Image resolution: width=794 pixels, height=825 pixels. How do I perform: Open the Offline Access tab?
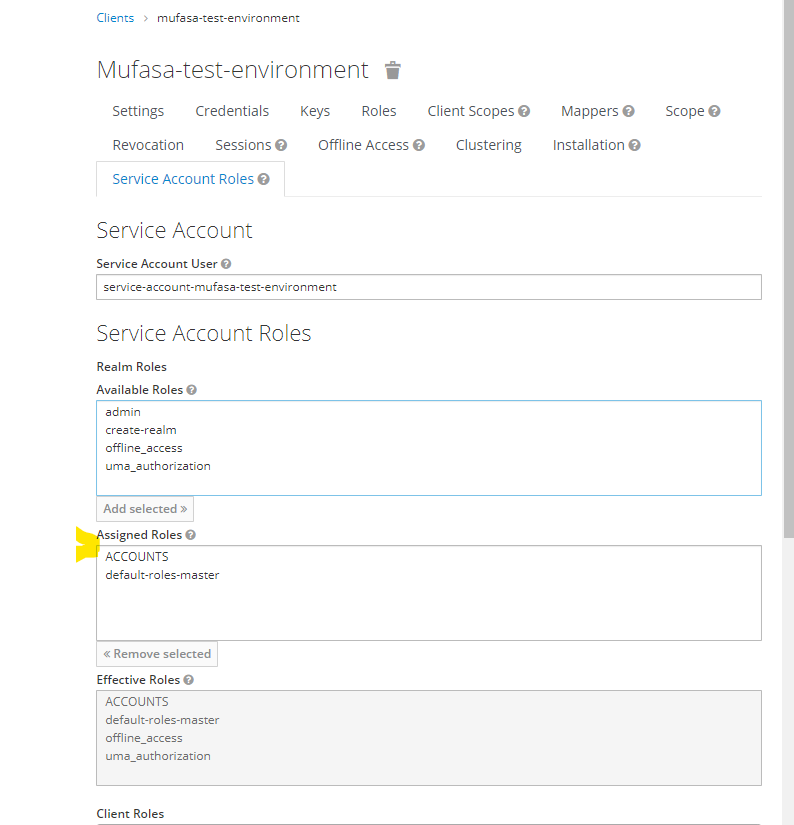[363, 145]
